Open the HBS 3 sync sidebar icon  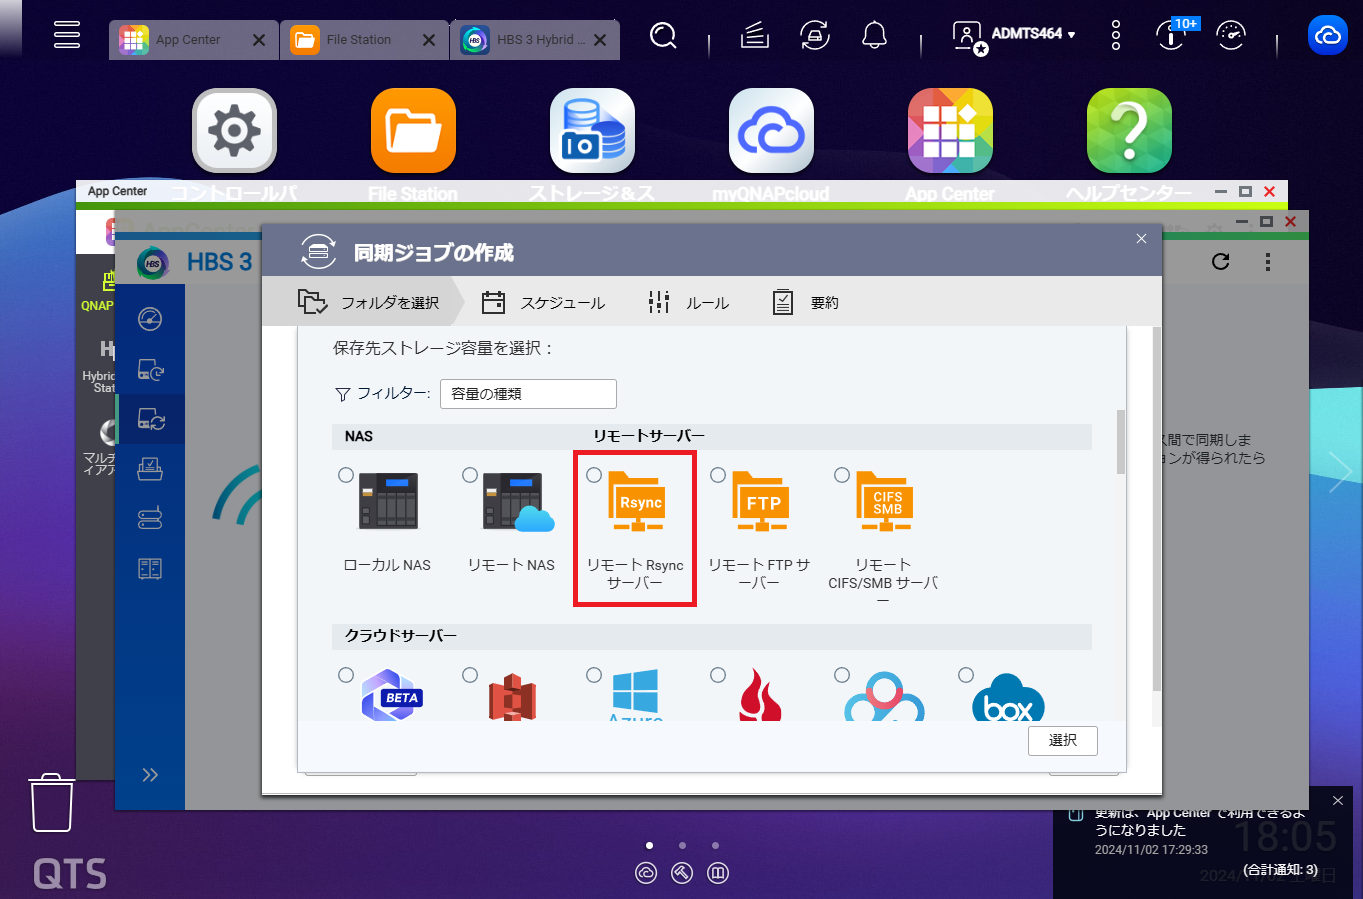tap(150, 419)
